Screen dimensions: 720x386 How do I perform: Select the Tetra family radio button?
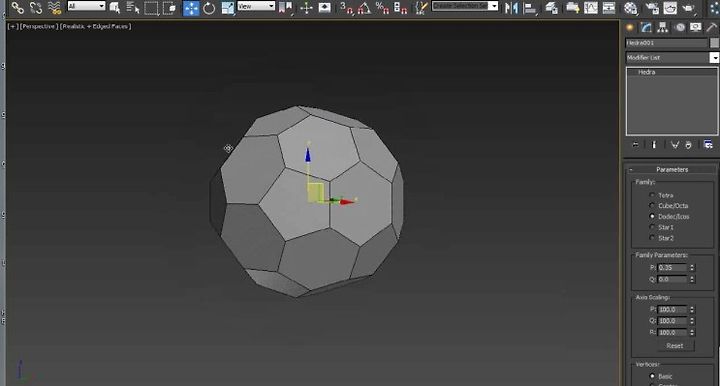point(652,195)
